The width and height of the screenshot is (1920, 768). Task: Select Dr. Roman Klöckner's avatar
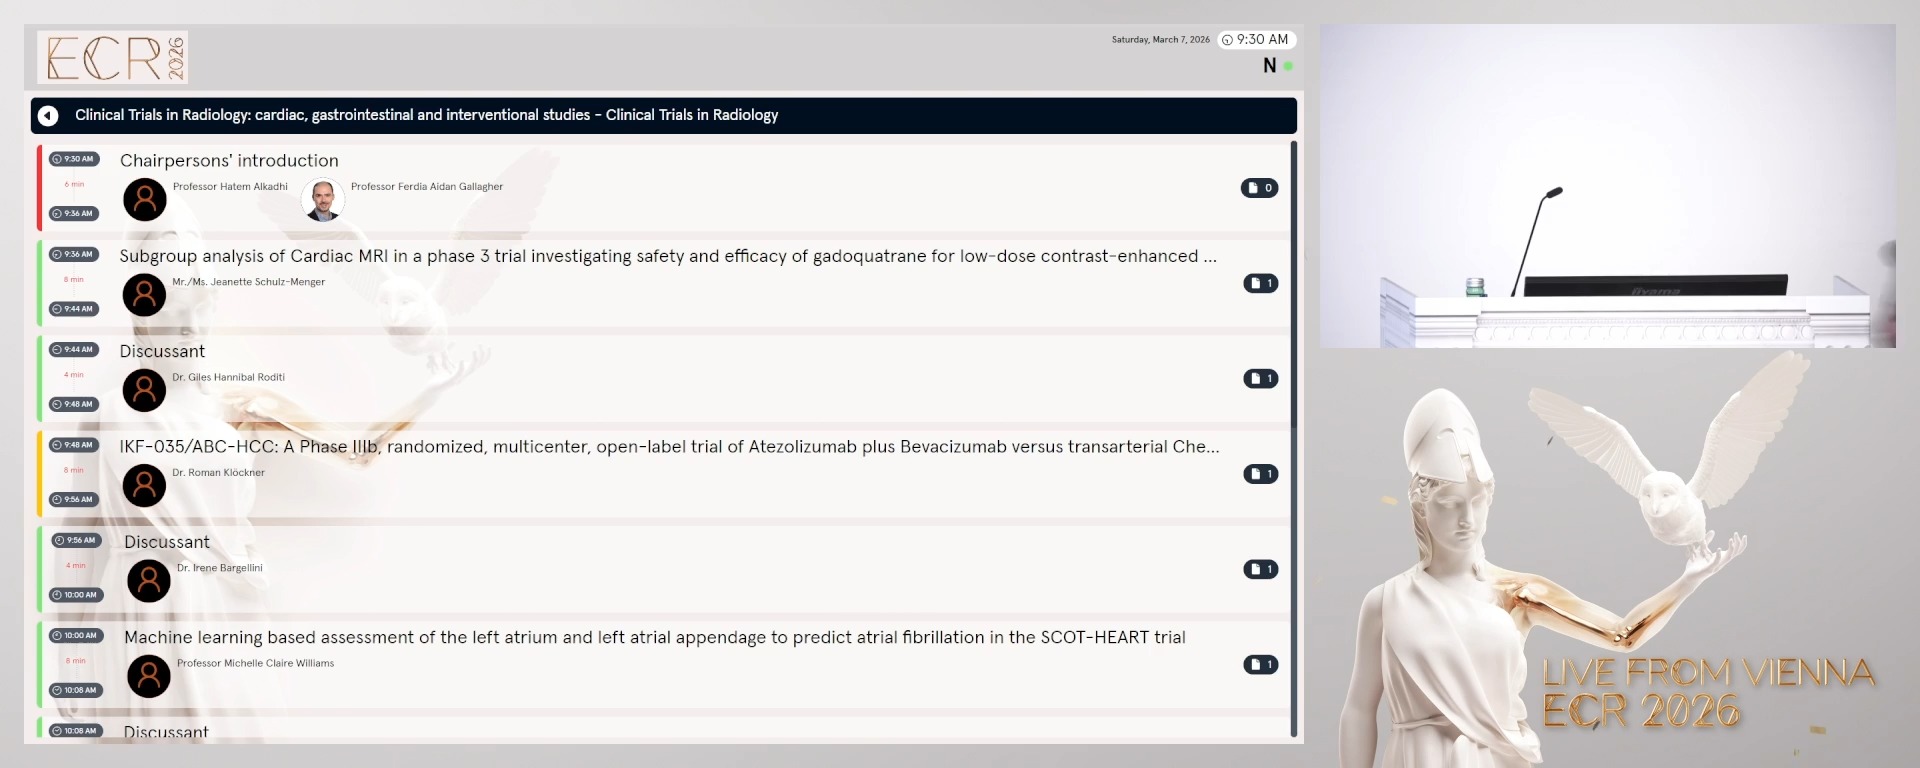(145, 486)
